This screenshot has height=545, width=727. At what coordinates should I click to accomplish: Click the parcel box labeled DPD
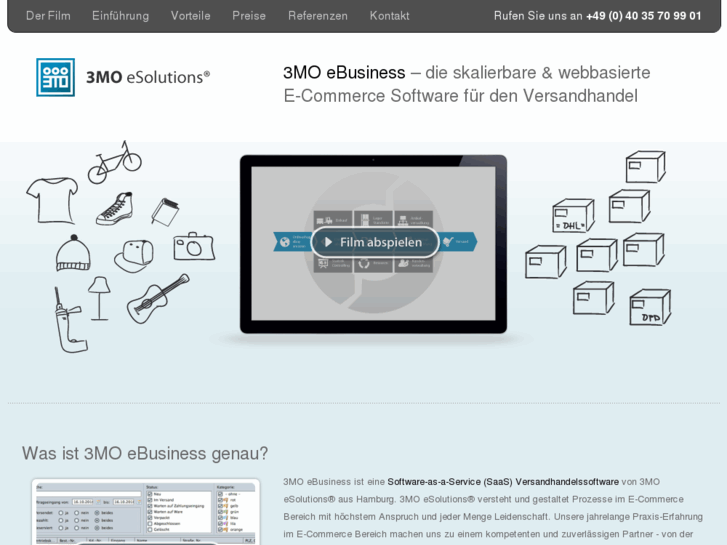pyautogui.click(x=650, y=307)
